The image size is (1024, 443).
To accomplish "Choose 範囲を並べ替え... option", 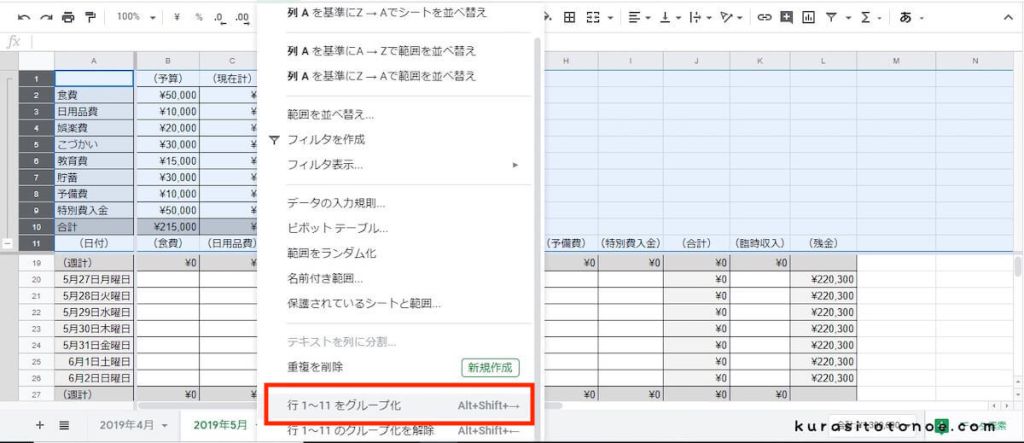I will click(x=330, y=115).
